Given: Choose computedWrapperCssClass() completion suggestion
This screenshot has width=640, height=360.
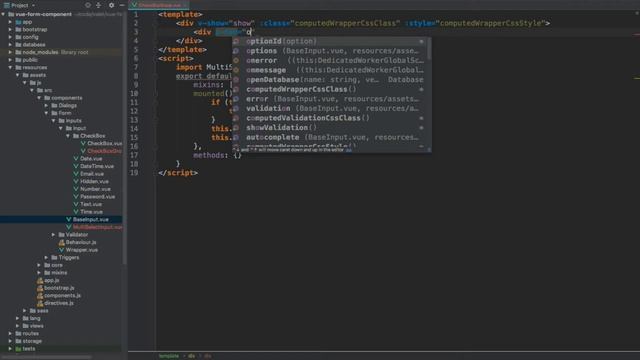Looking at the screenshot, I should [x=329, y=89].
